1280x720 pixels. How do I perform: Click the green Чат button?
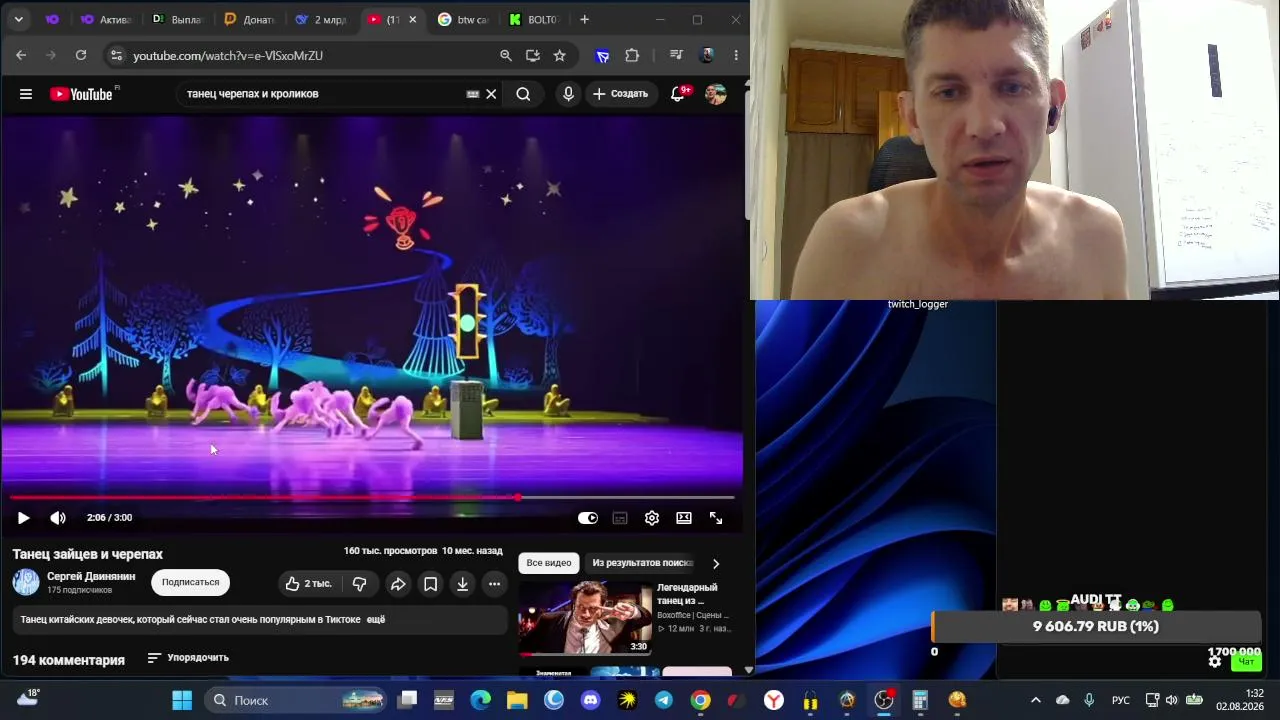pos(1246,662)
